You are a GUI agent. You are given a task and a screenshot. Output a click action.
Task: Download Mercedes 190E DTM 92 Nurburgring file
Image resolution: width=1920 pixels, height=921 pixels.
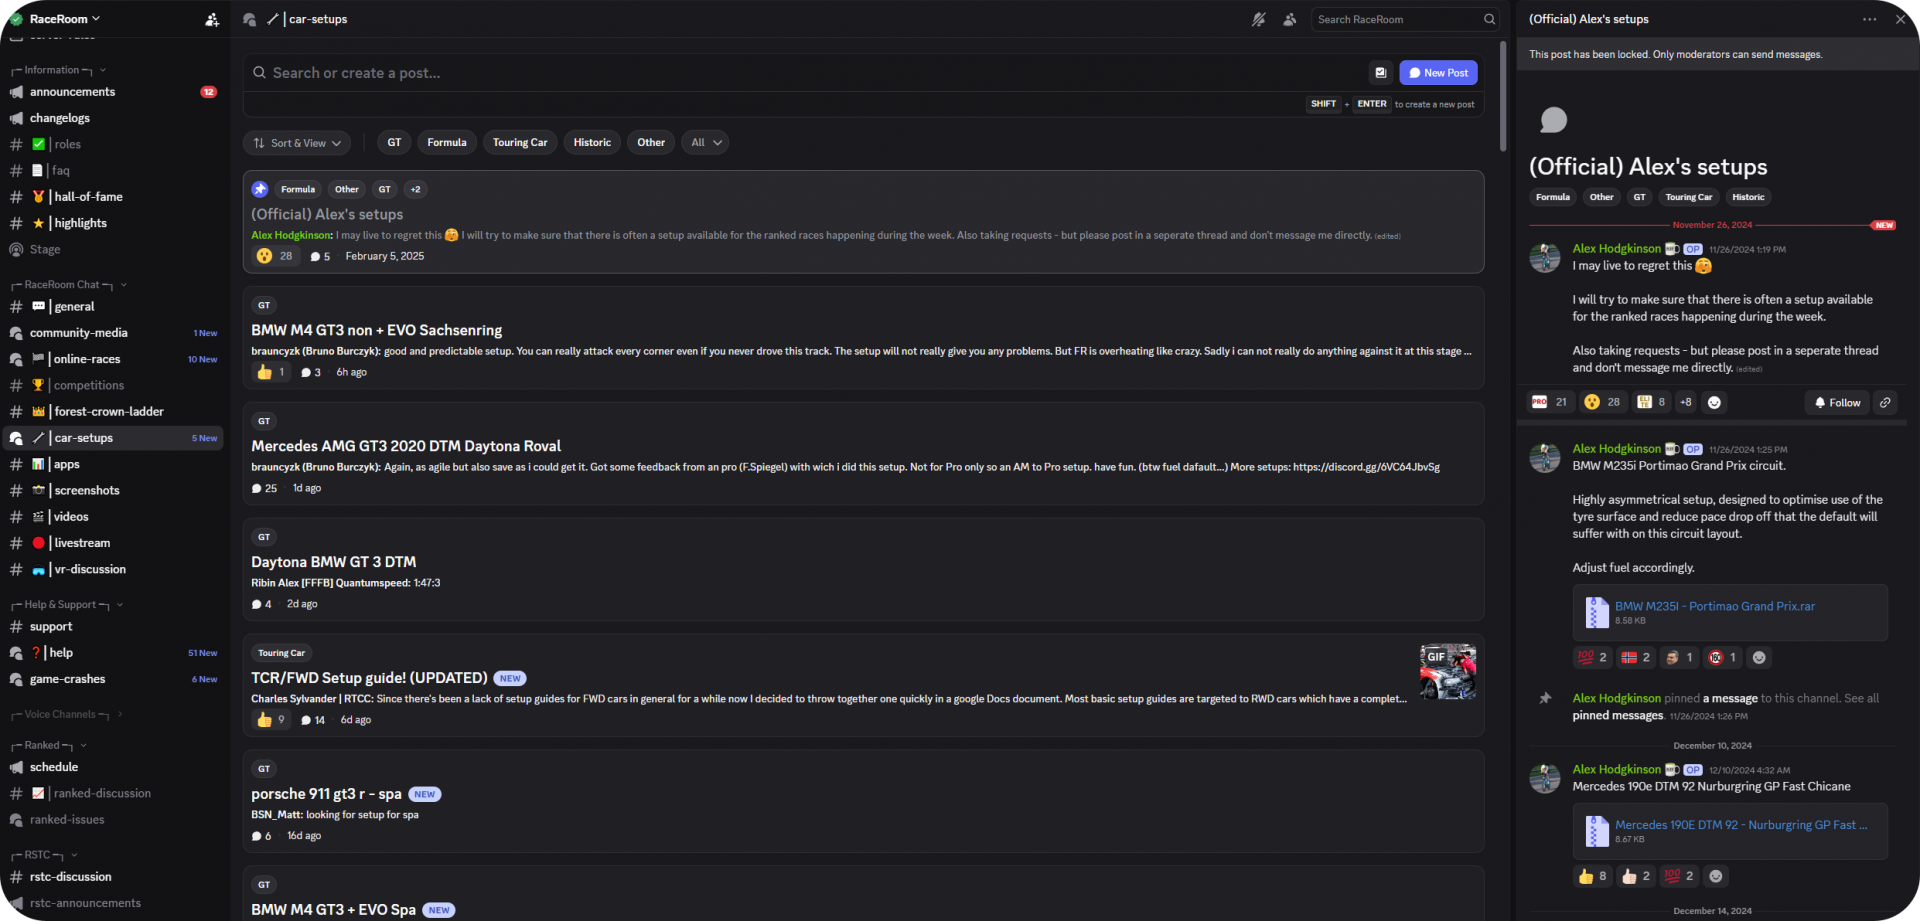1741,825
